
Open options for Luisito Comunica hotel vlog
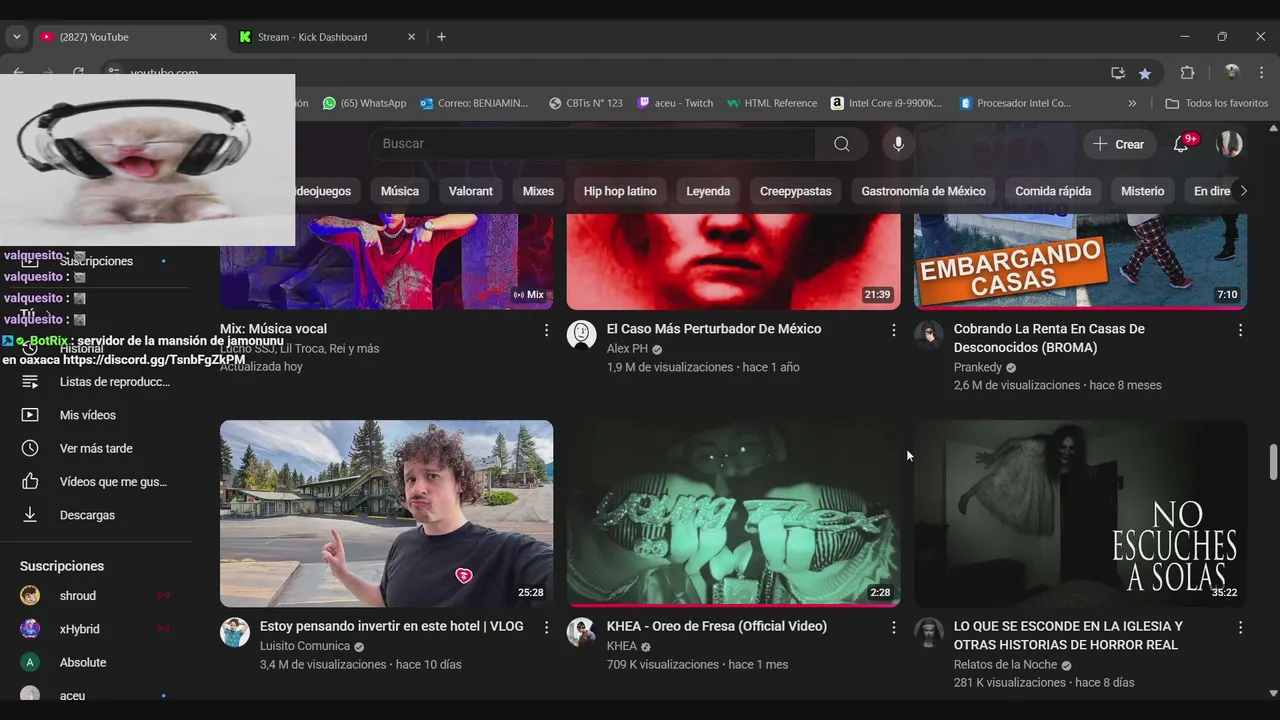coord(546,627)
